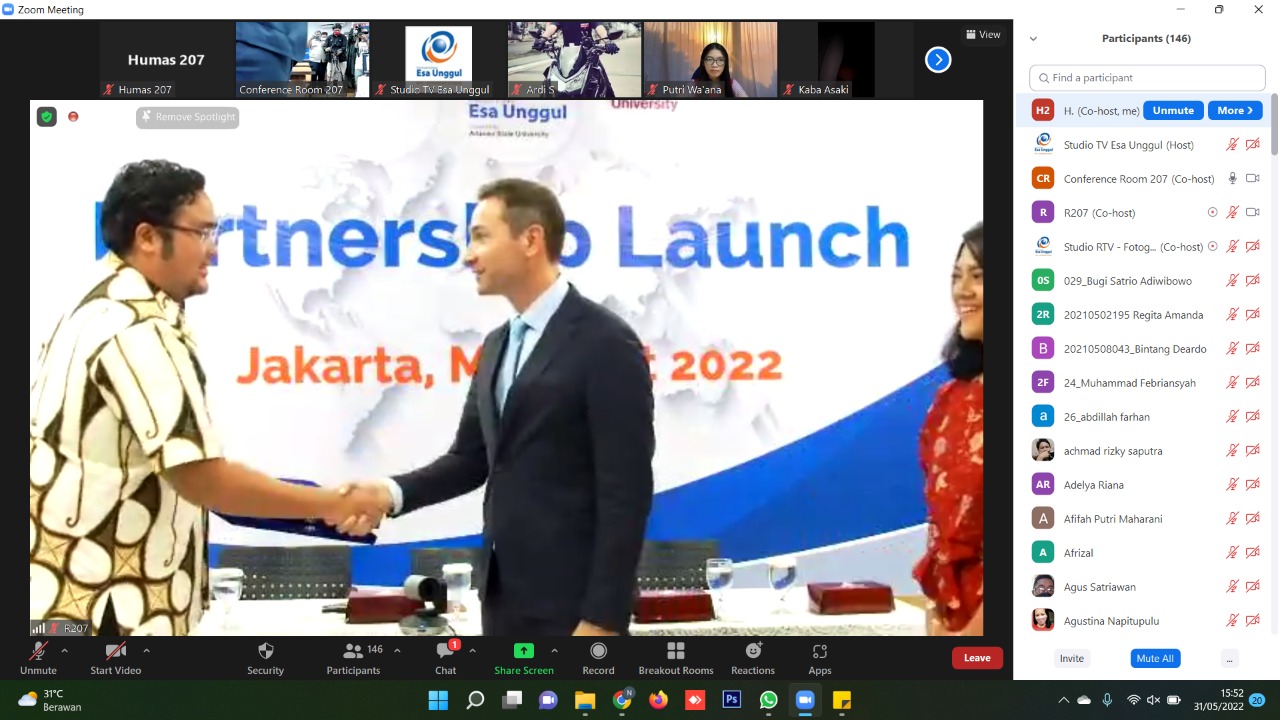Image resolution: width=1280 pixels, height=720 pixels.
Task: Leave the meeting
Action: 977,658
